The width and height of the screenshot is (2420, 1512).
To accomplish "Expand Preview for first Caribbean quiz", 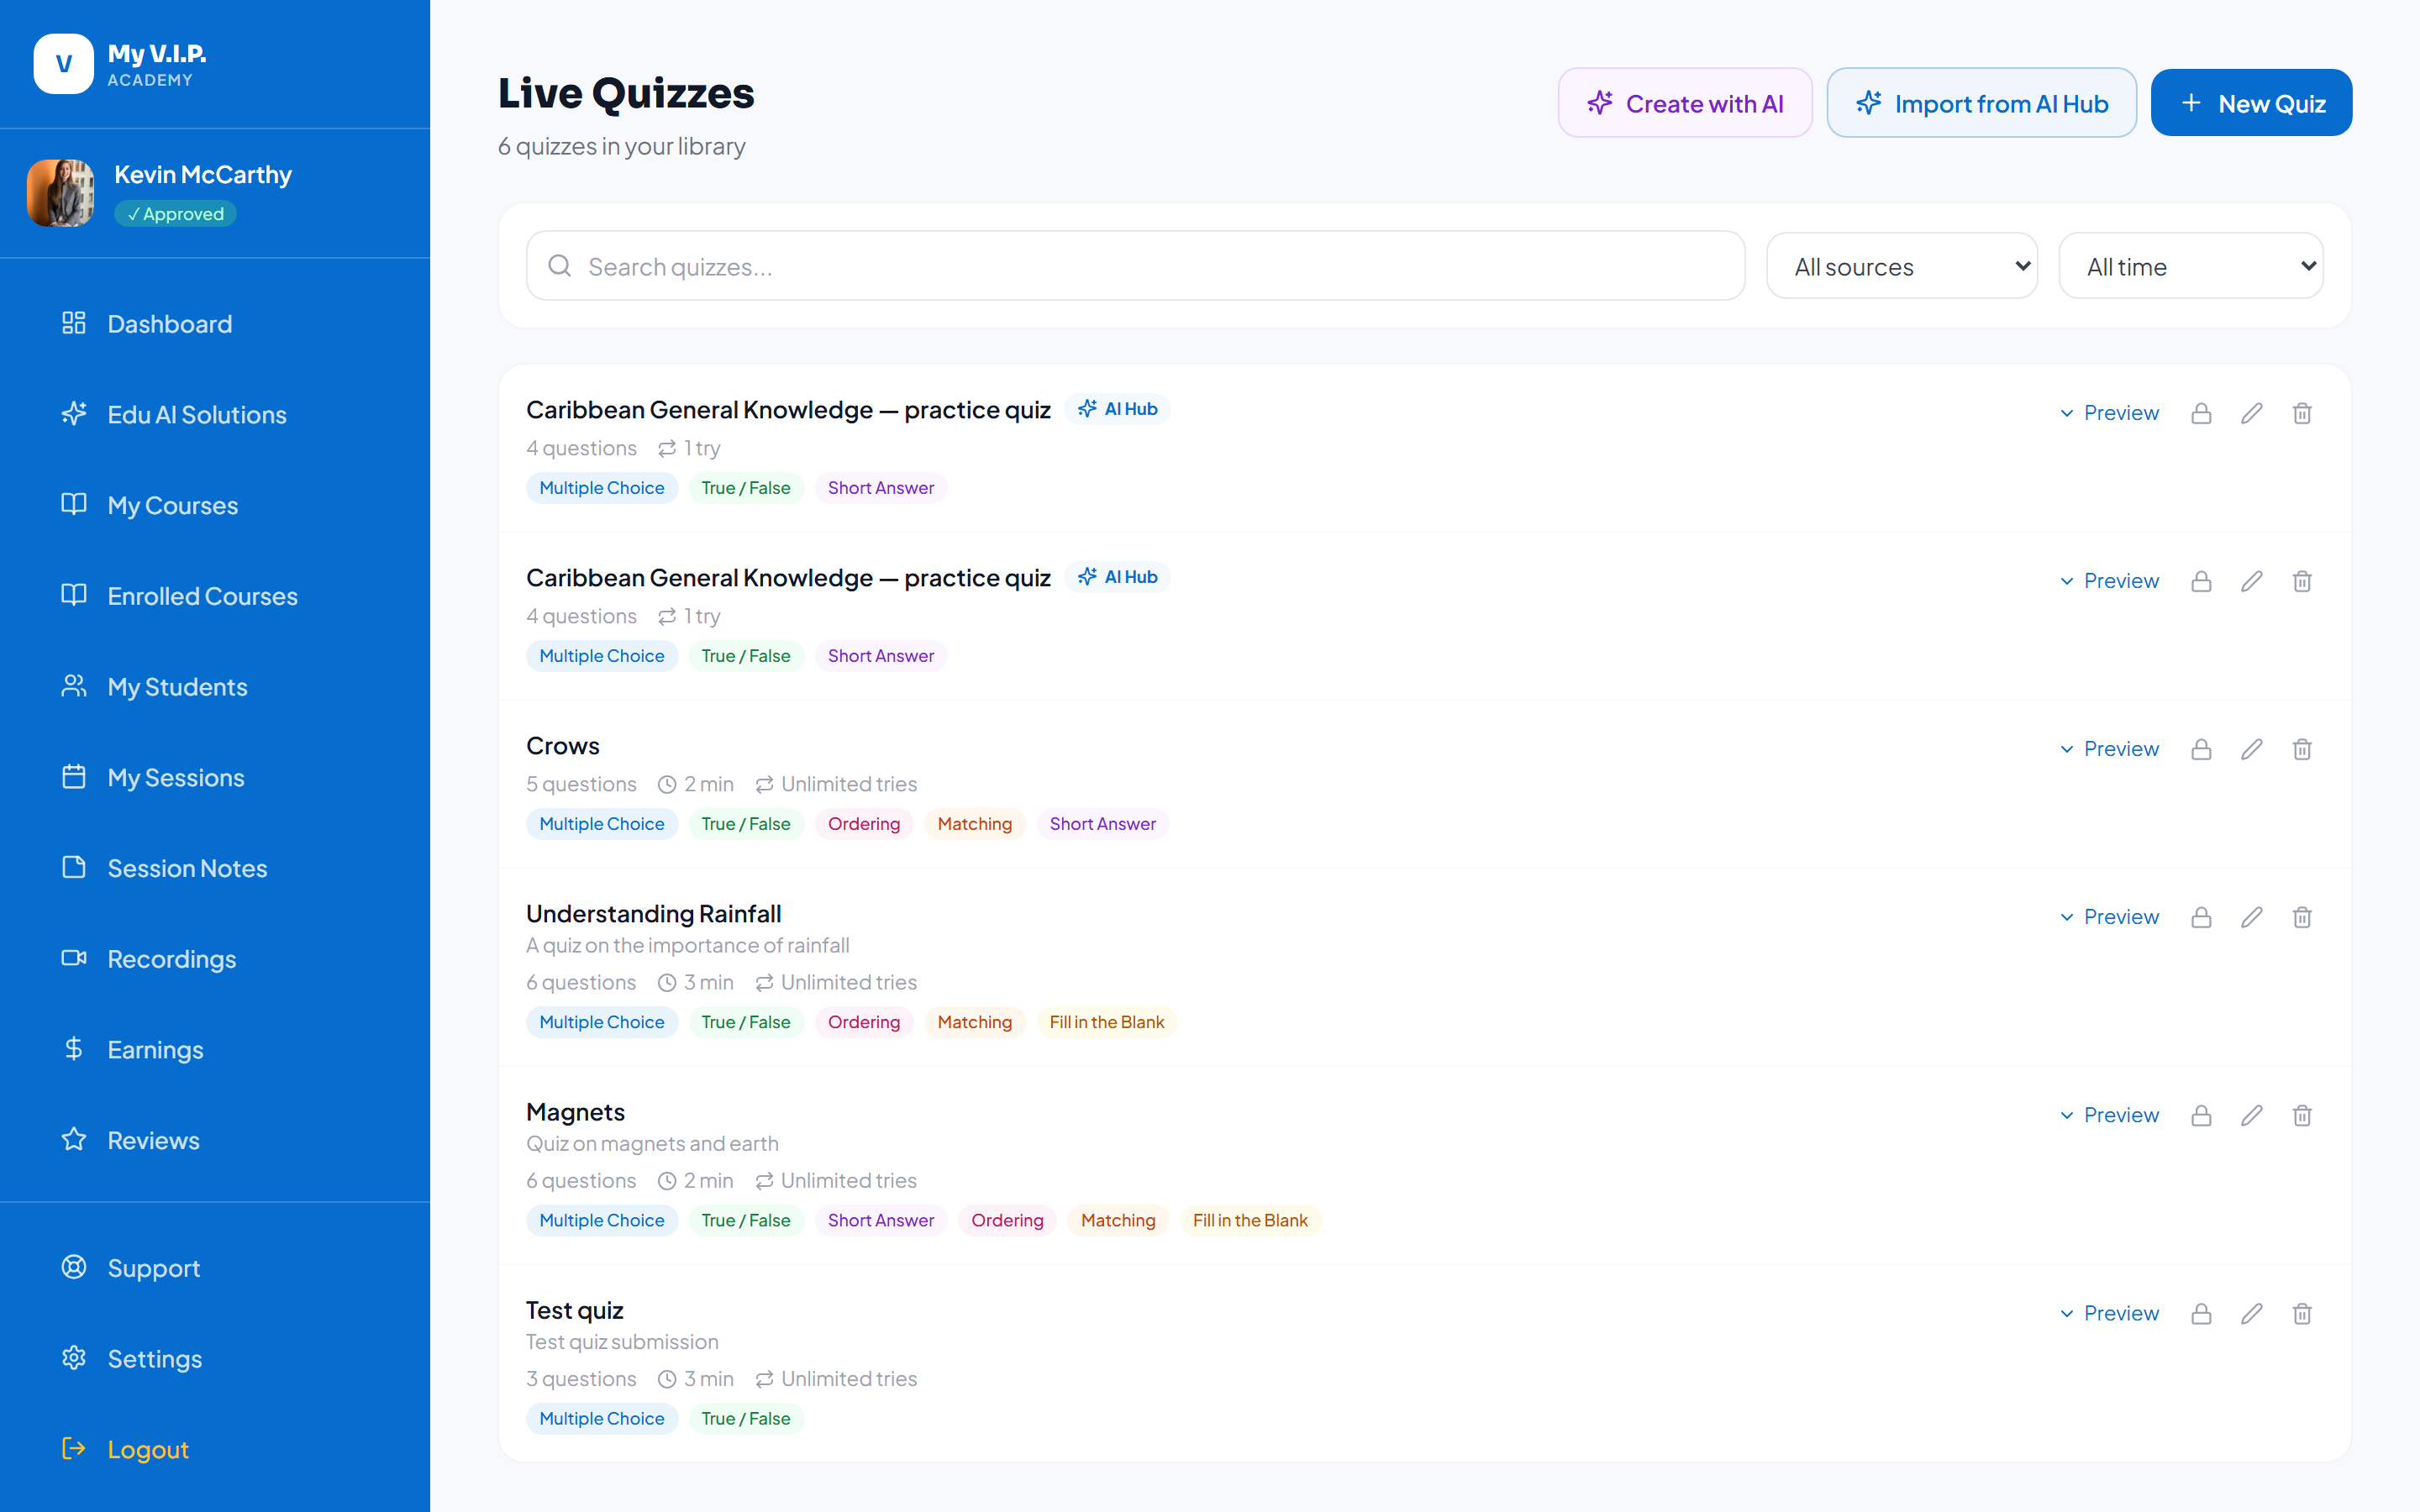I will 2109,413.
